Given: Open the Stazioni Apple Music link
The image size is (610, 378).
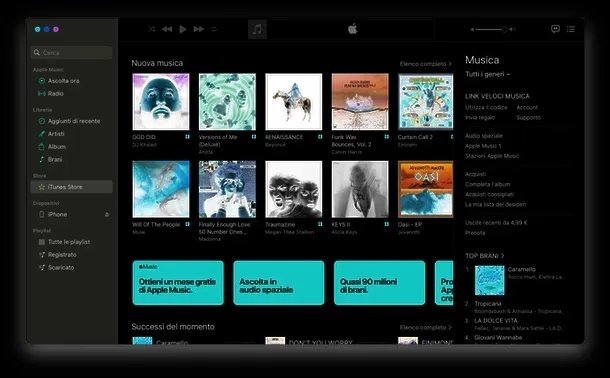Looking at the screenshot, I should pos(492,156).
